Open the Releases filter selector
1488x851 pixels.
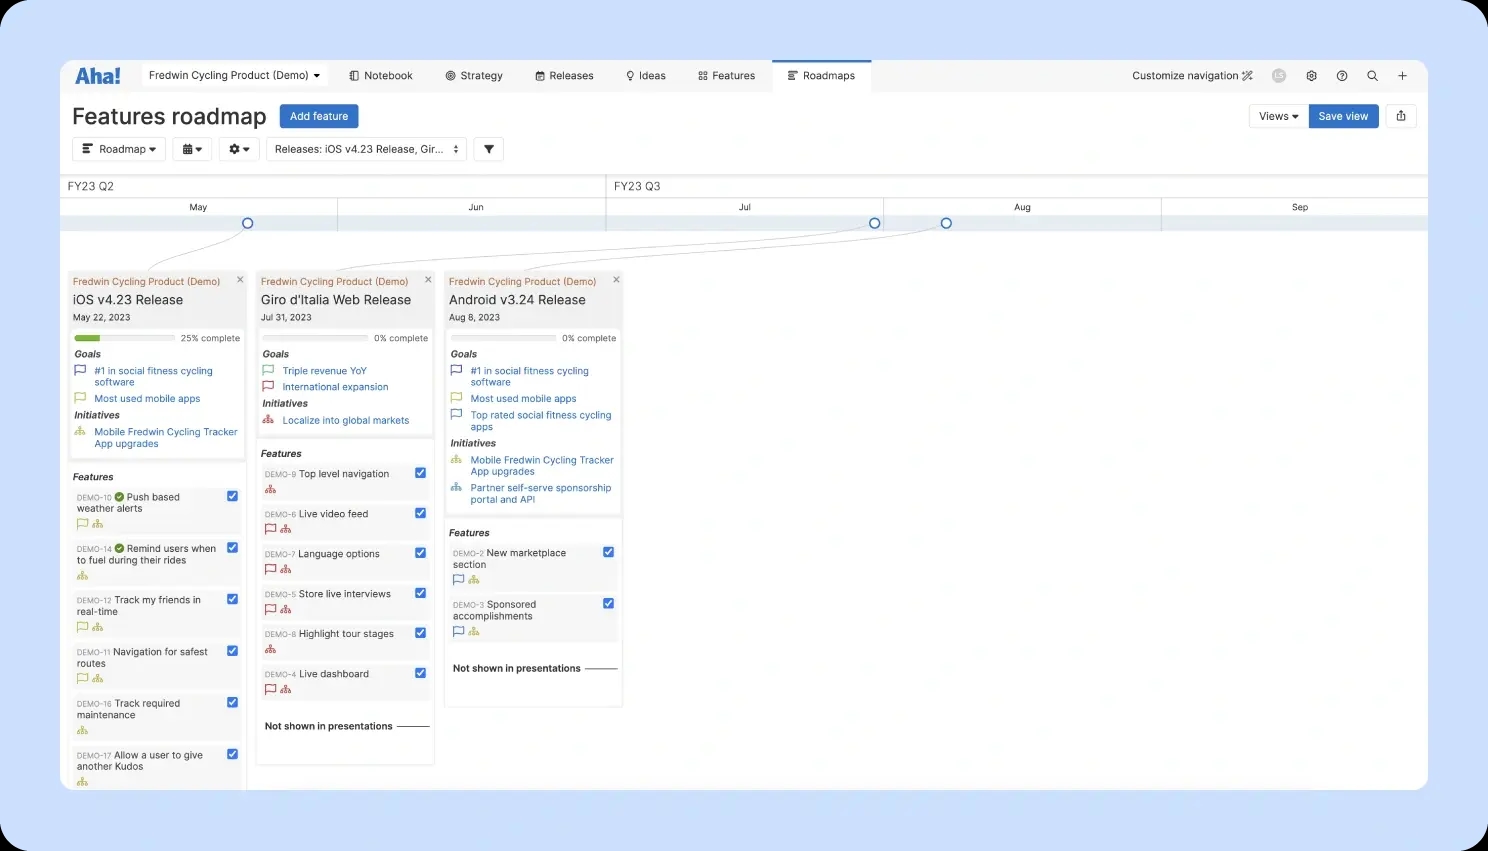(x=366, y=149)
